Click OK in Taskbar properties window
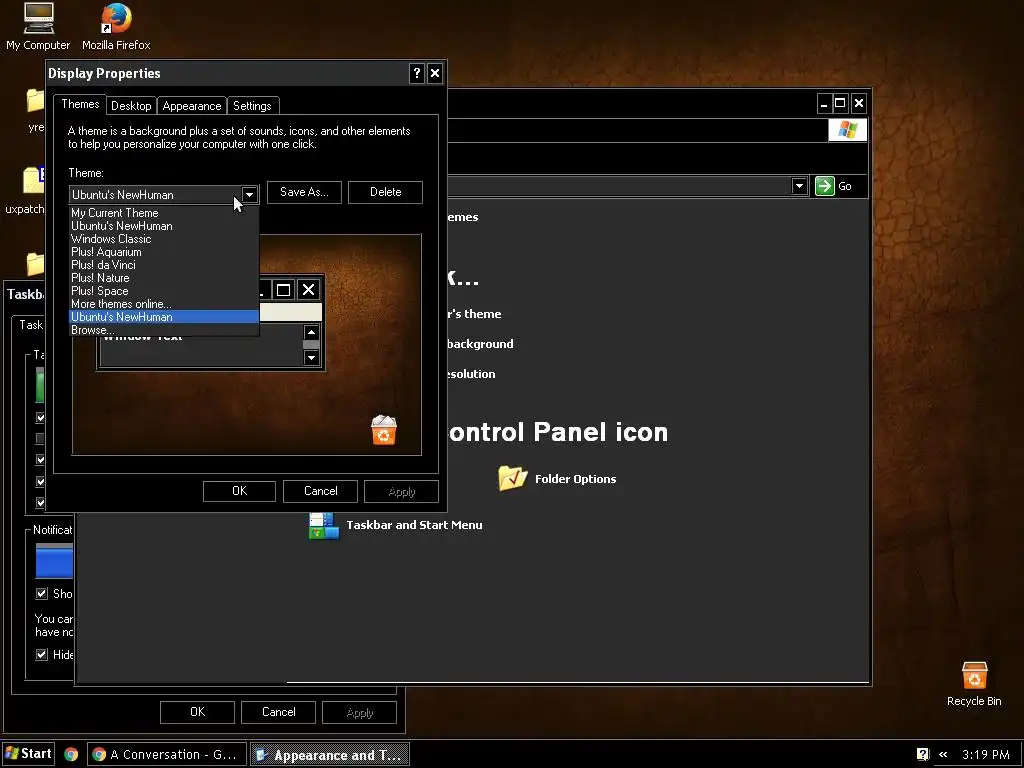 pyautogui.click(x=197, y=712)
